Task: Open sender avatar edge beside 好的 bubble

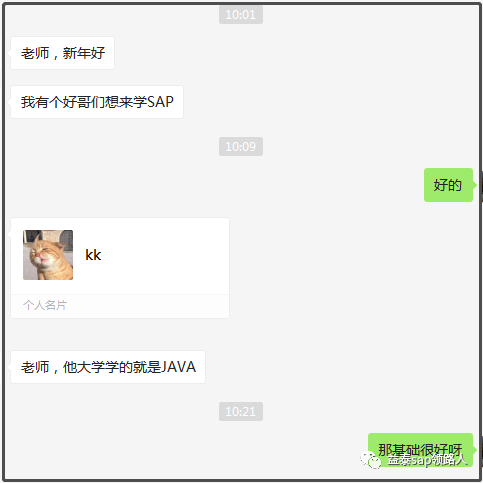Action: [481, 185]
